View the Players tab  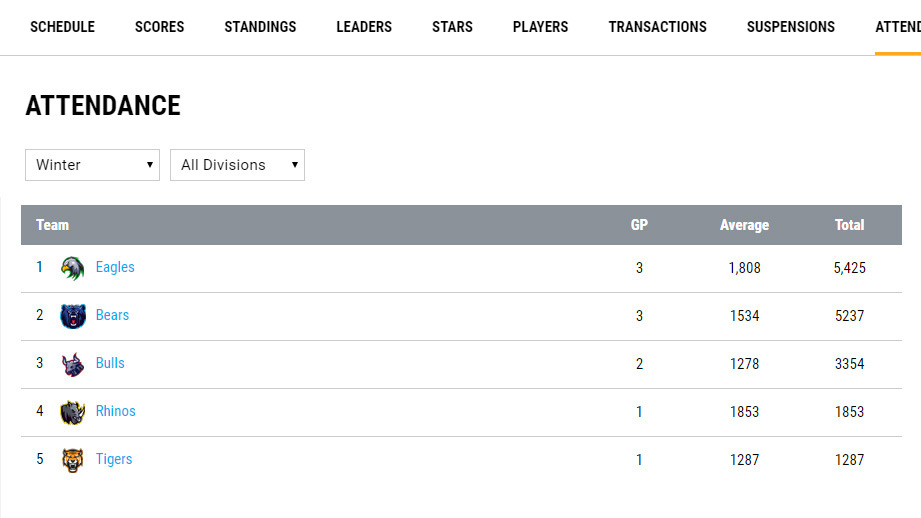point(540,27)
